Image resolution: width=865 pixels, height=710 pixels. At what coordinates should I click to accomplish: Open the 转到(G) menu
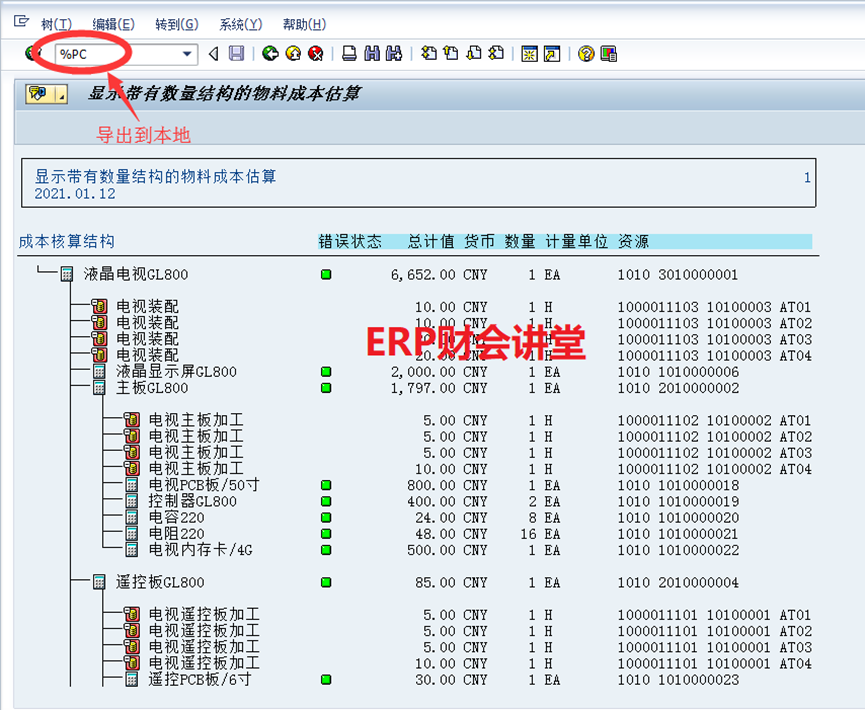tap(177, 24)
